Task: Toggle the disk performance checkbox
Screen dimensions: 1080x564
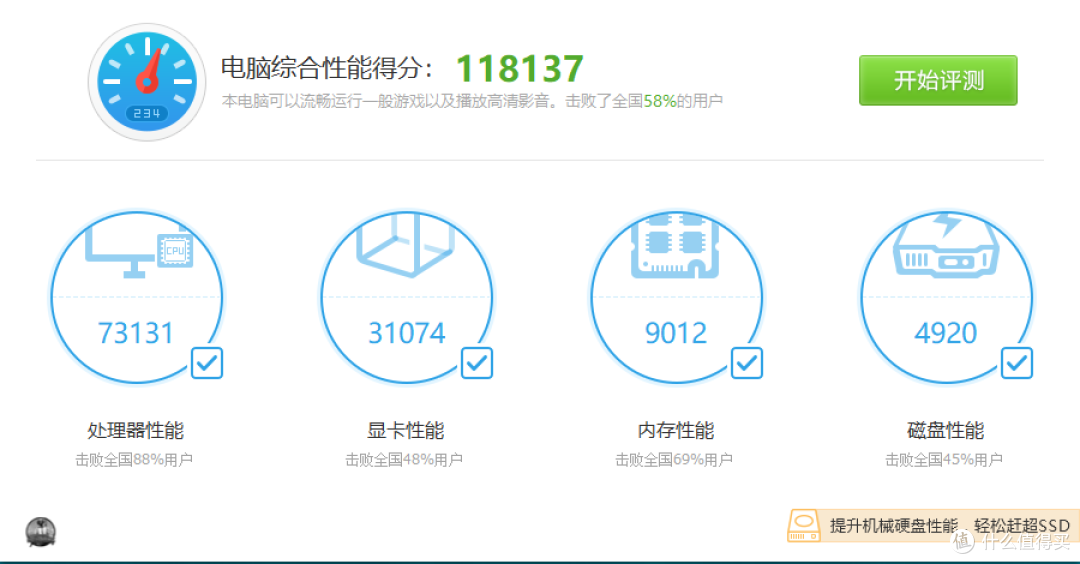Action: coord(1017,363)
